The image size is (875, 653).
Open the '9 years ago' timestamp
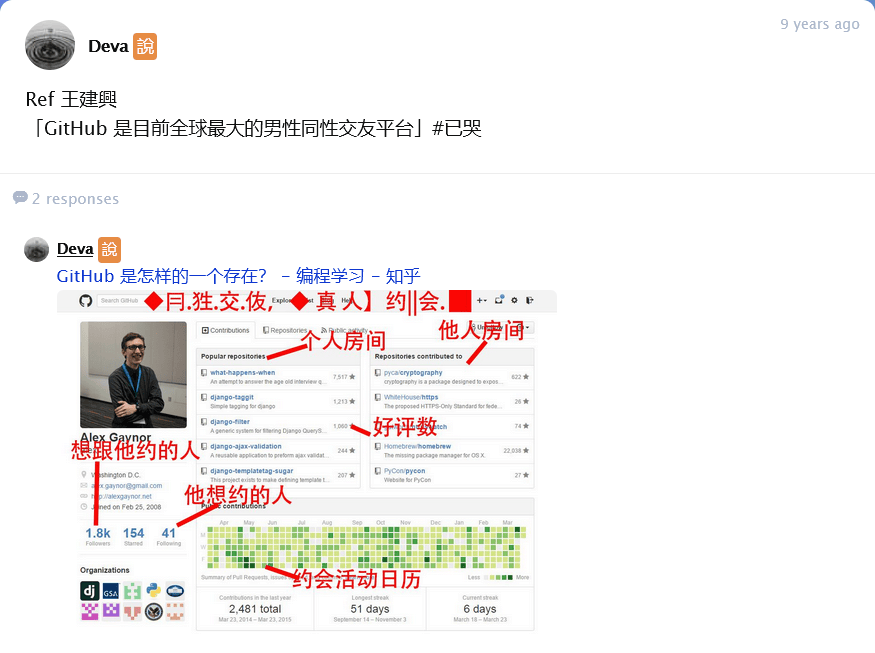tap(820, 24)
